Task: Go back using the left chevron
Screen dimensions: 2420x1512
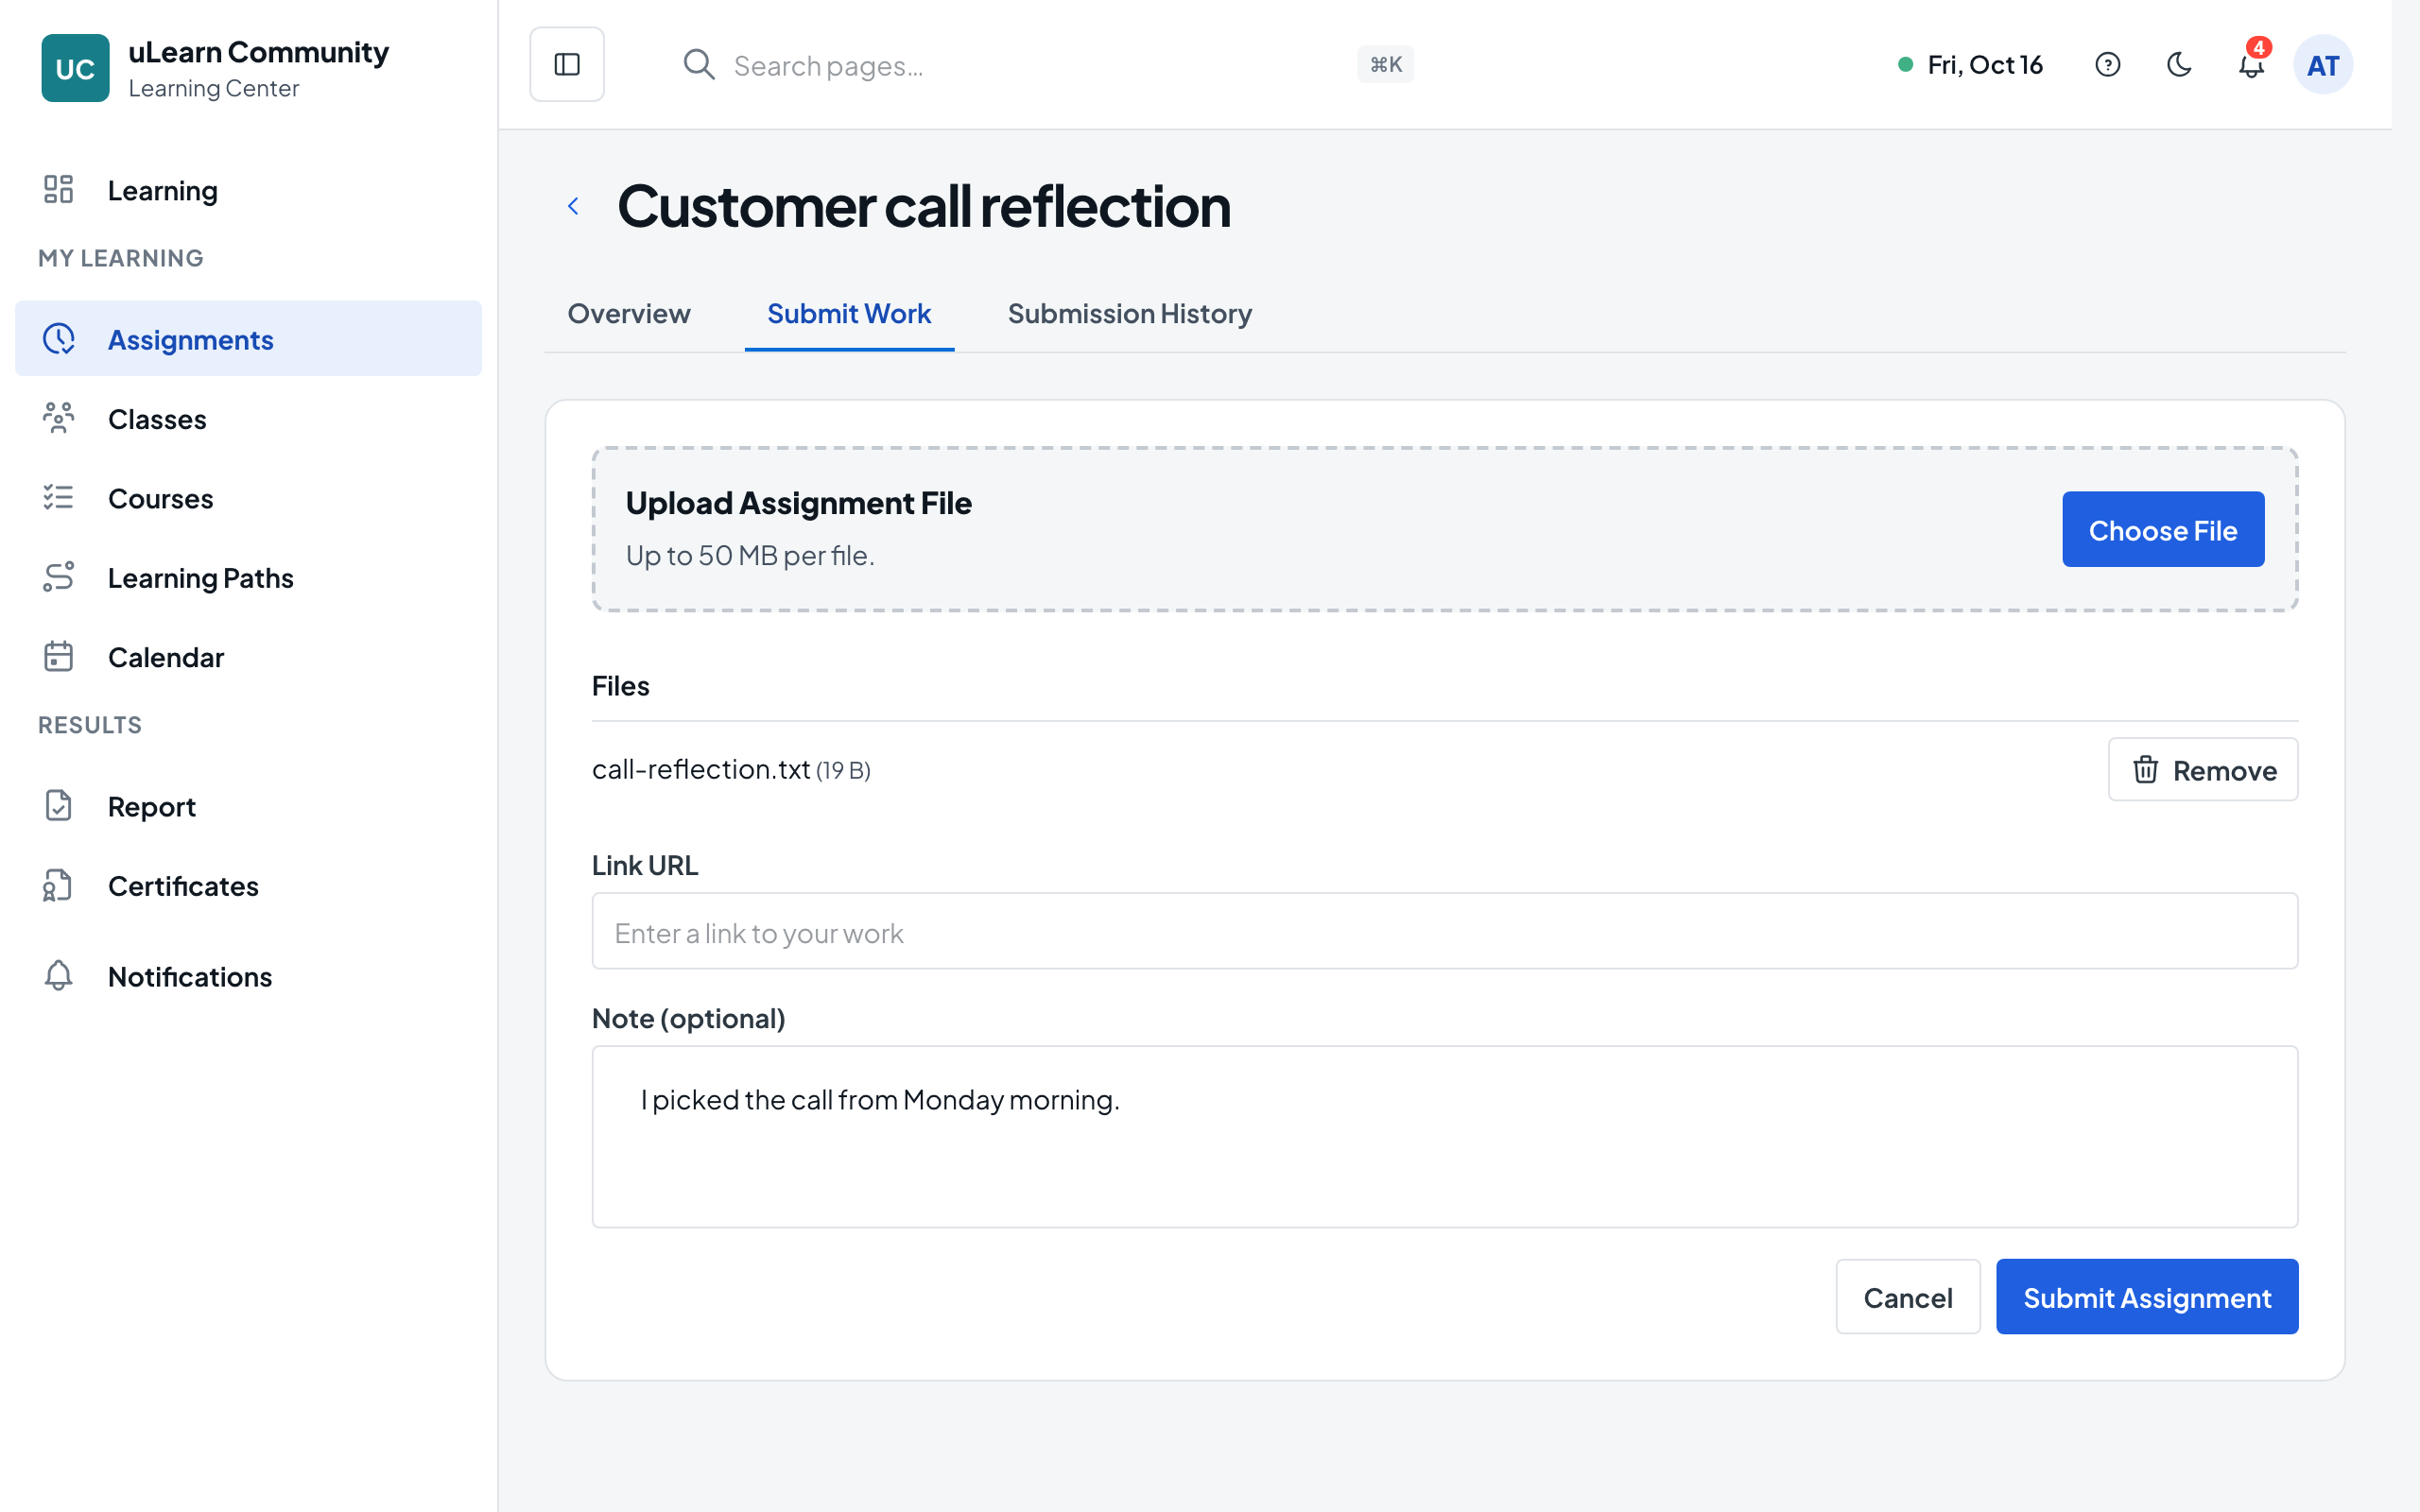Action: 573,206
